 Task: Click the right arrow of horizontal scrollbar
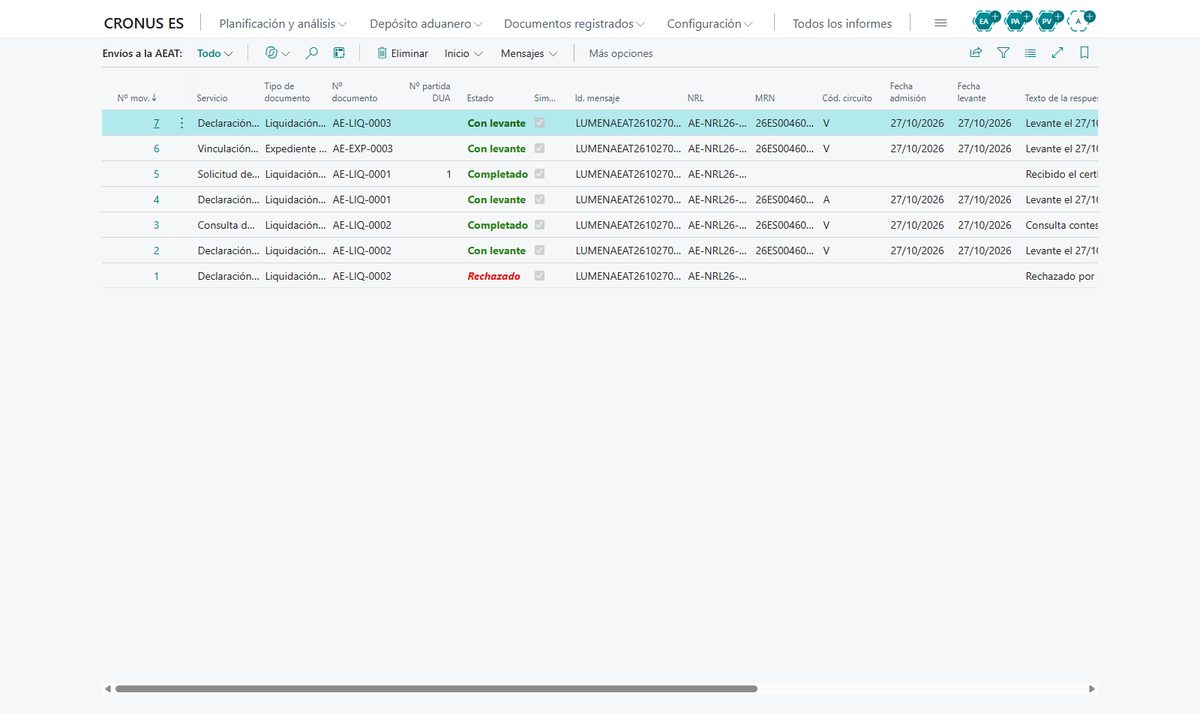click(x=1092, y=689)
